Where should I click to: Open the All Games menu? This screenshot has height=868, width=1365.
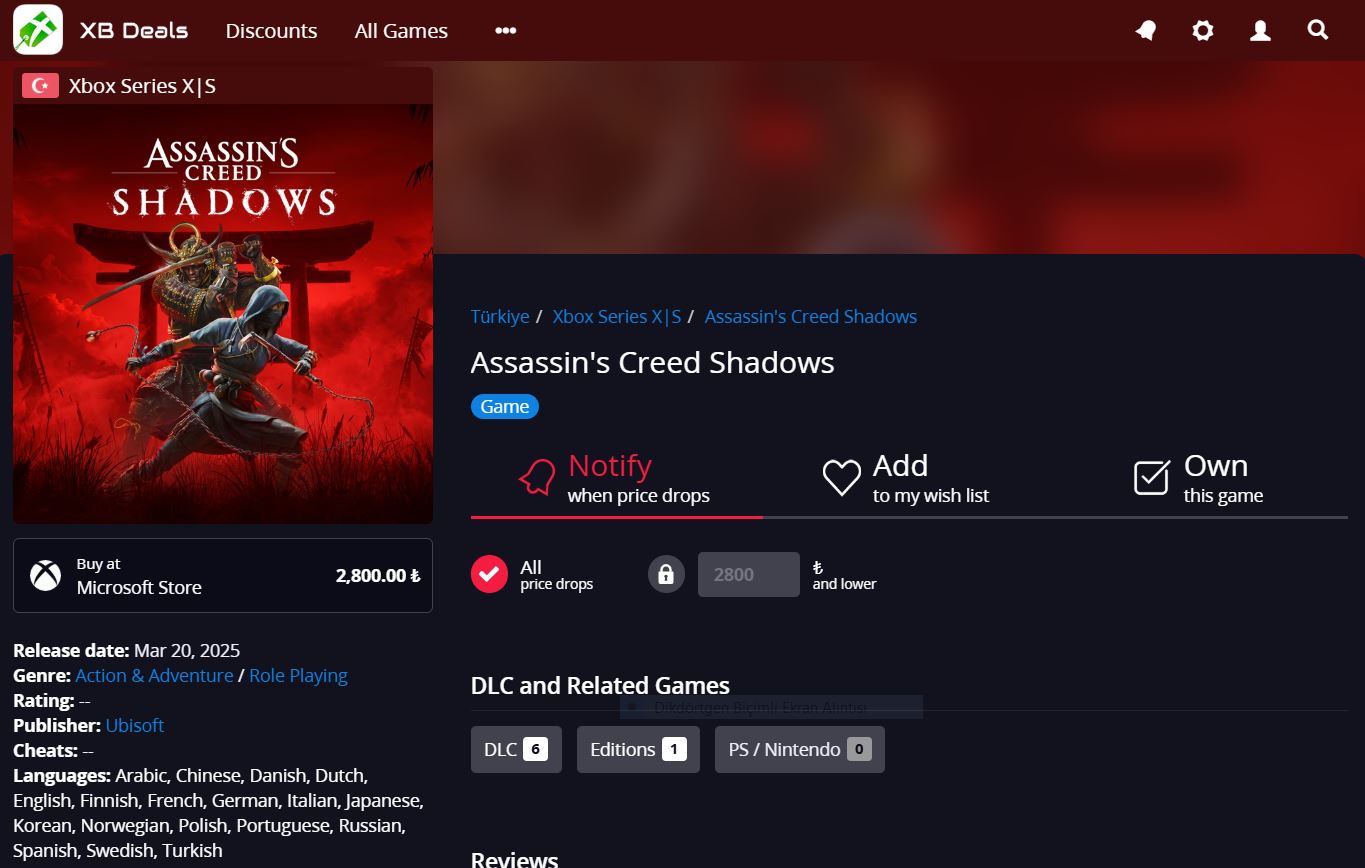click(x=401, y=31)
